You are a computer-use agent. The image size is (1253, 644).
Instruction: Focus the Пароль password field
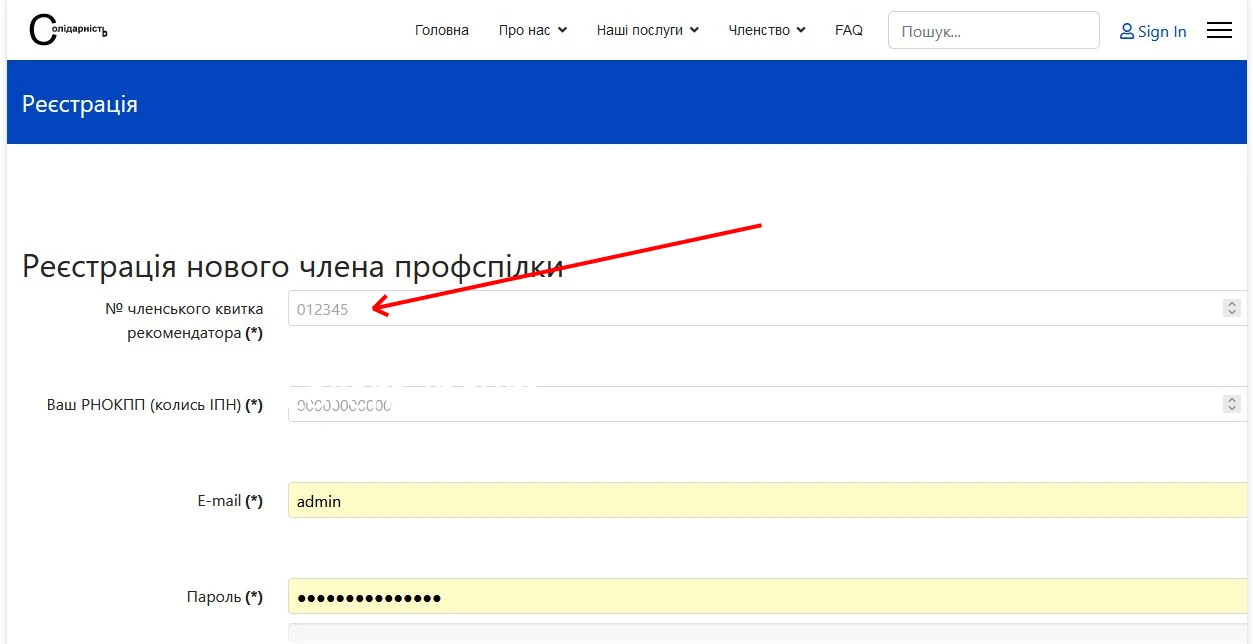coord(767,596)
